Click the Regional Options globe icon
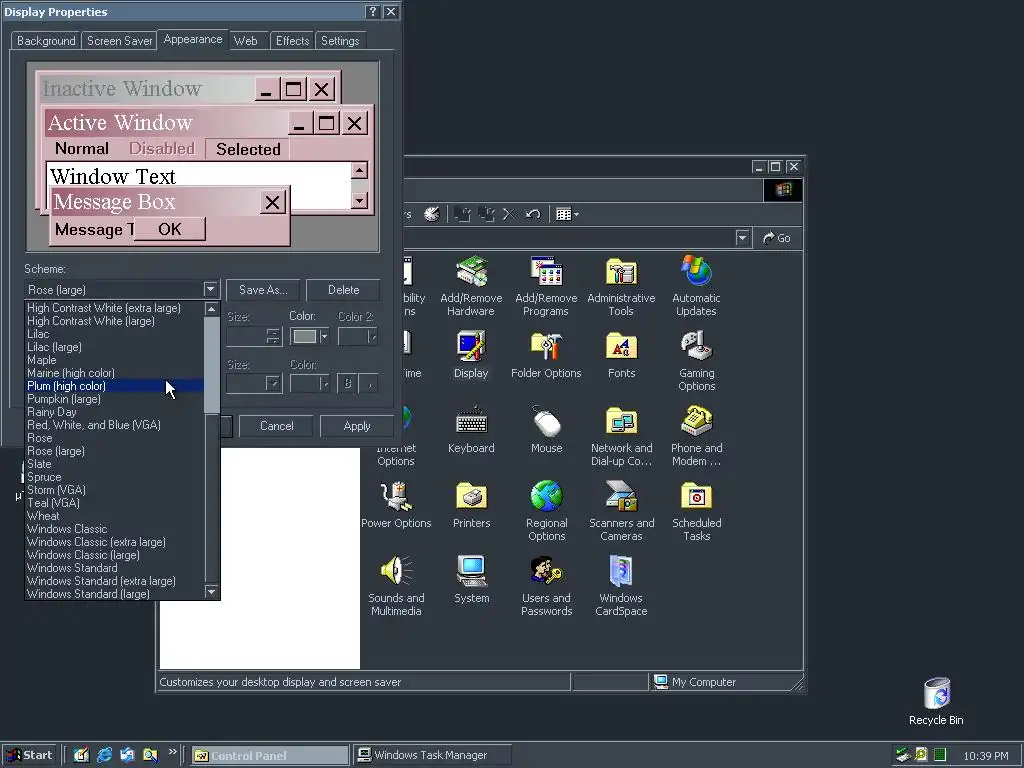1024x768 pixels. click(547, 497)
